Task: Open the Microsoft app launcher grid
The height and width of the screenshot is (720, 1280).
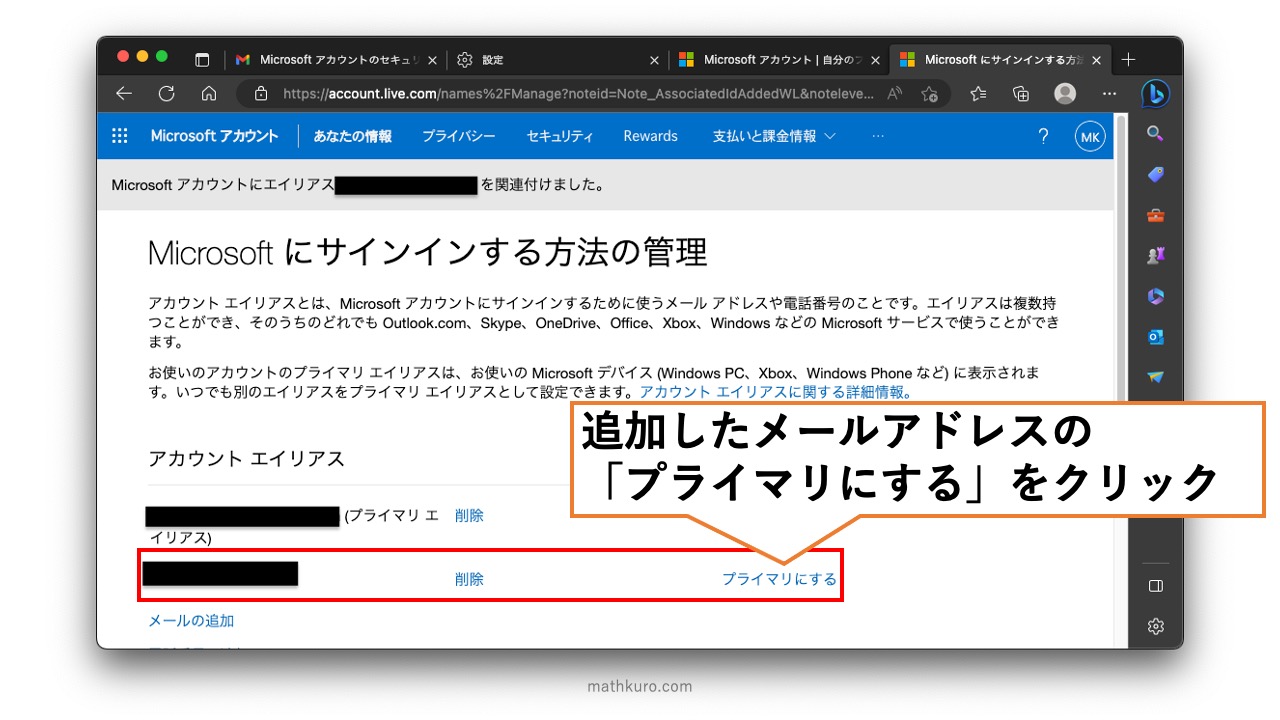Action: [120, 136]
